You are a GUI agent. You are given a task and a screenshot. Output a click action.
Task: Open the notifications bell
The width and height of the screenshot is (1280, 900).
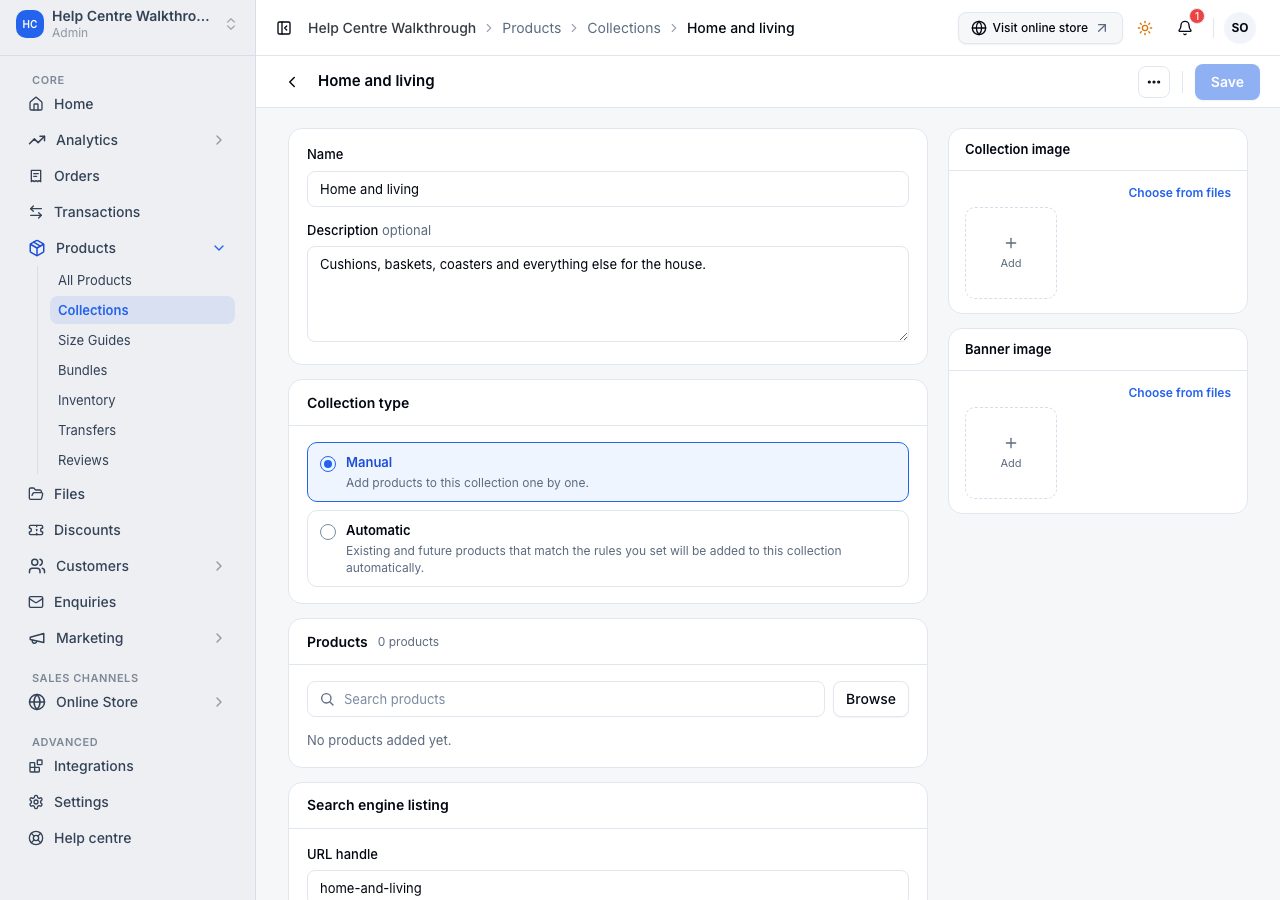1185,28
